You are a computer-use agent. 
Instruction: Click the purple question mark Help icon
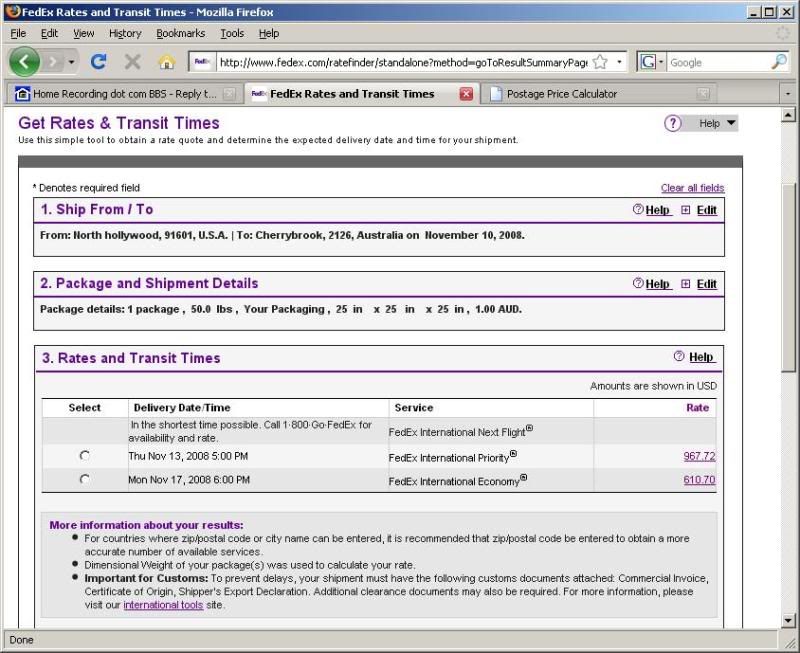coord(673,123)
